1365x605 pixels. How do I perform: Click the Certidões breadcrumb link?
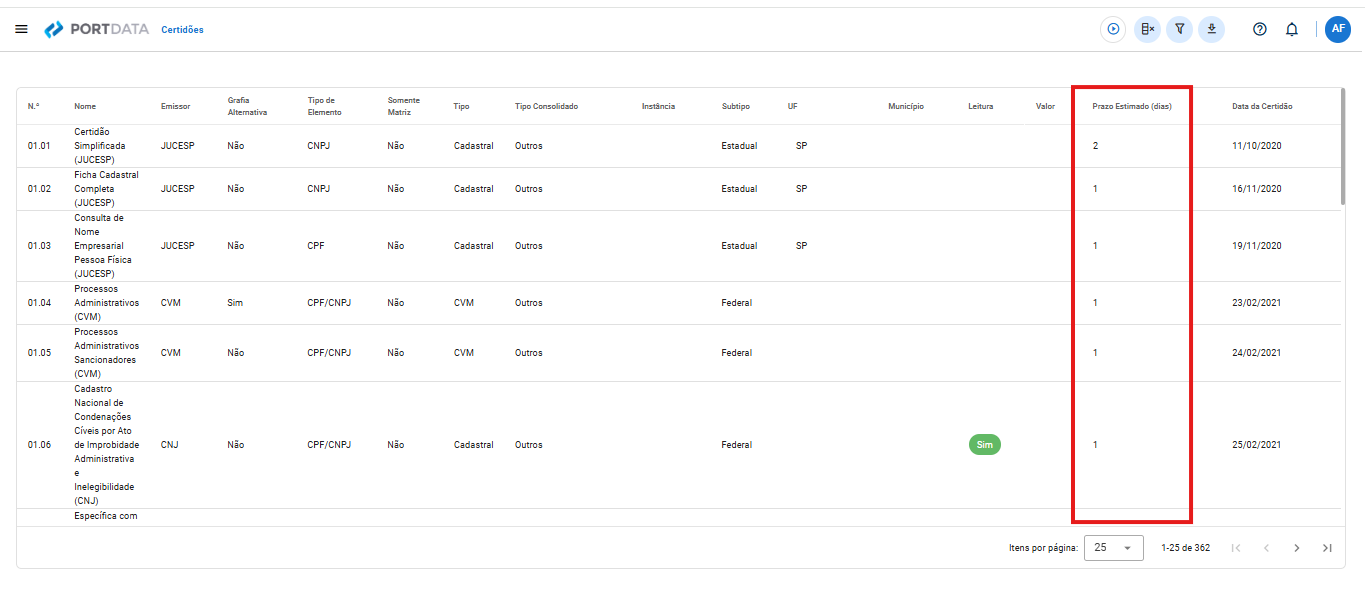182,30
